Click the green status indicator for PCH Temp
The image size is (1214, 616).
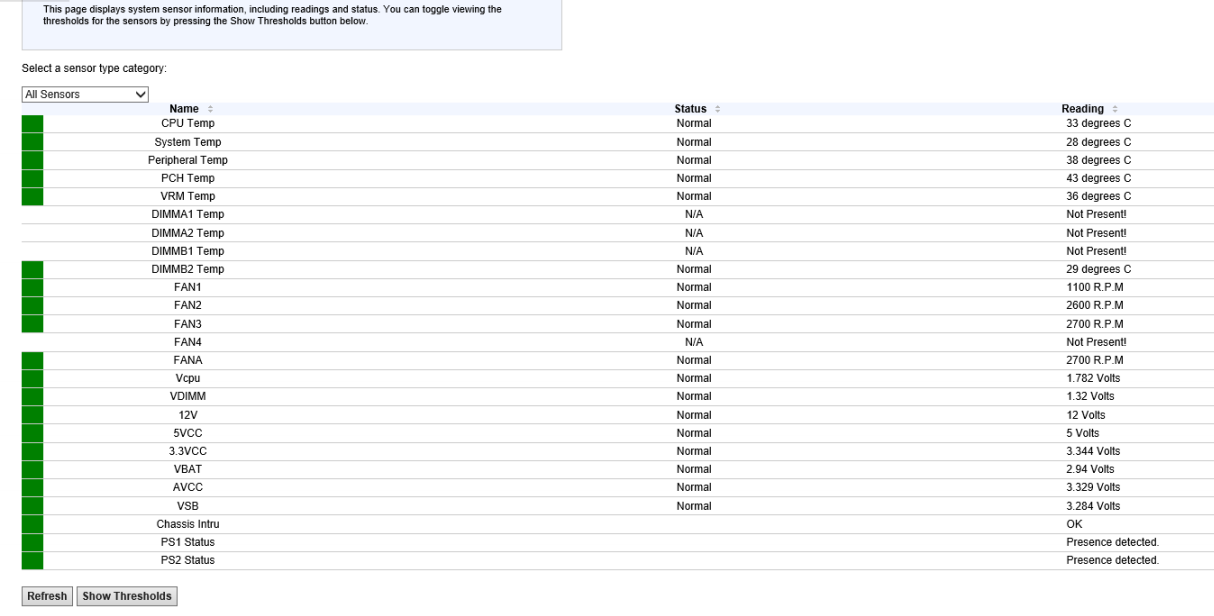(33, 178)
